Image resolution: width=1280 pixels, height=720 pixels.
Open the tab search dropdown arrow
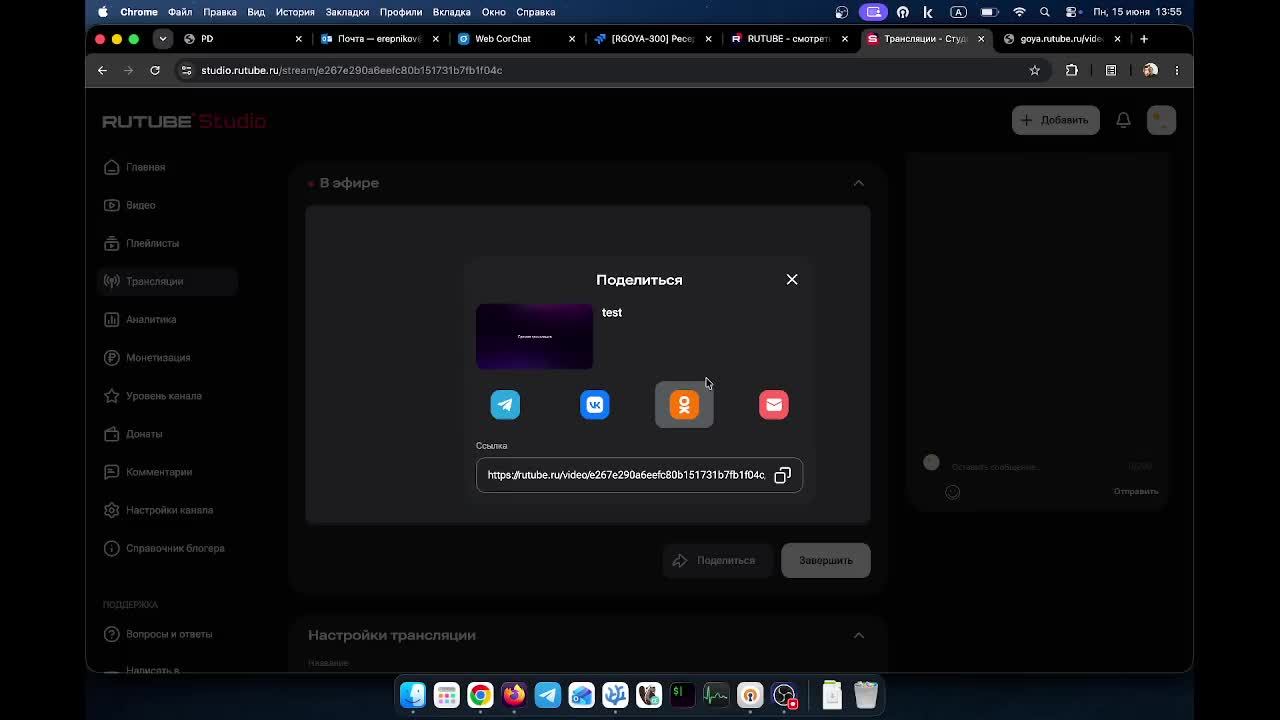click(x=162, y=39)
